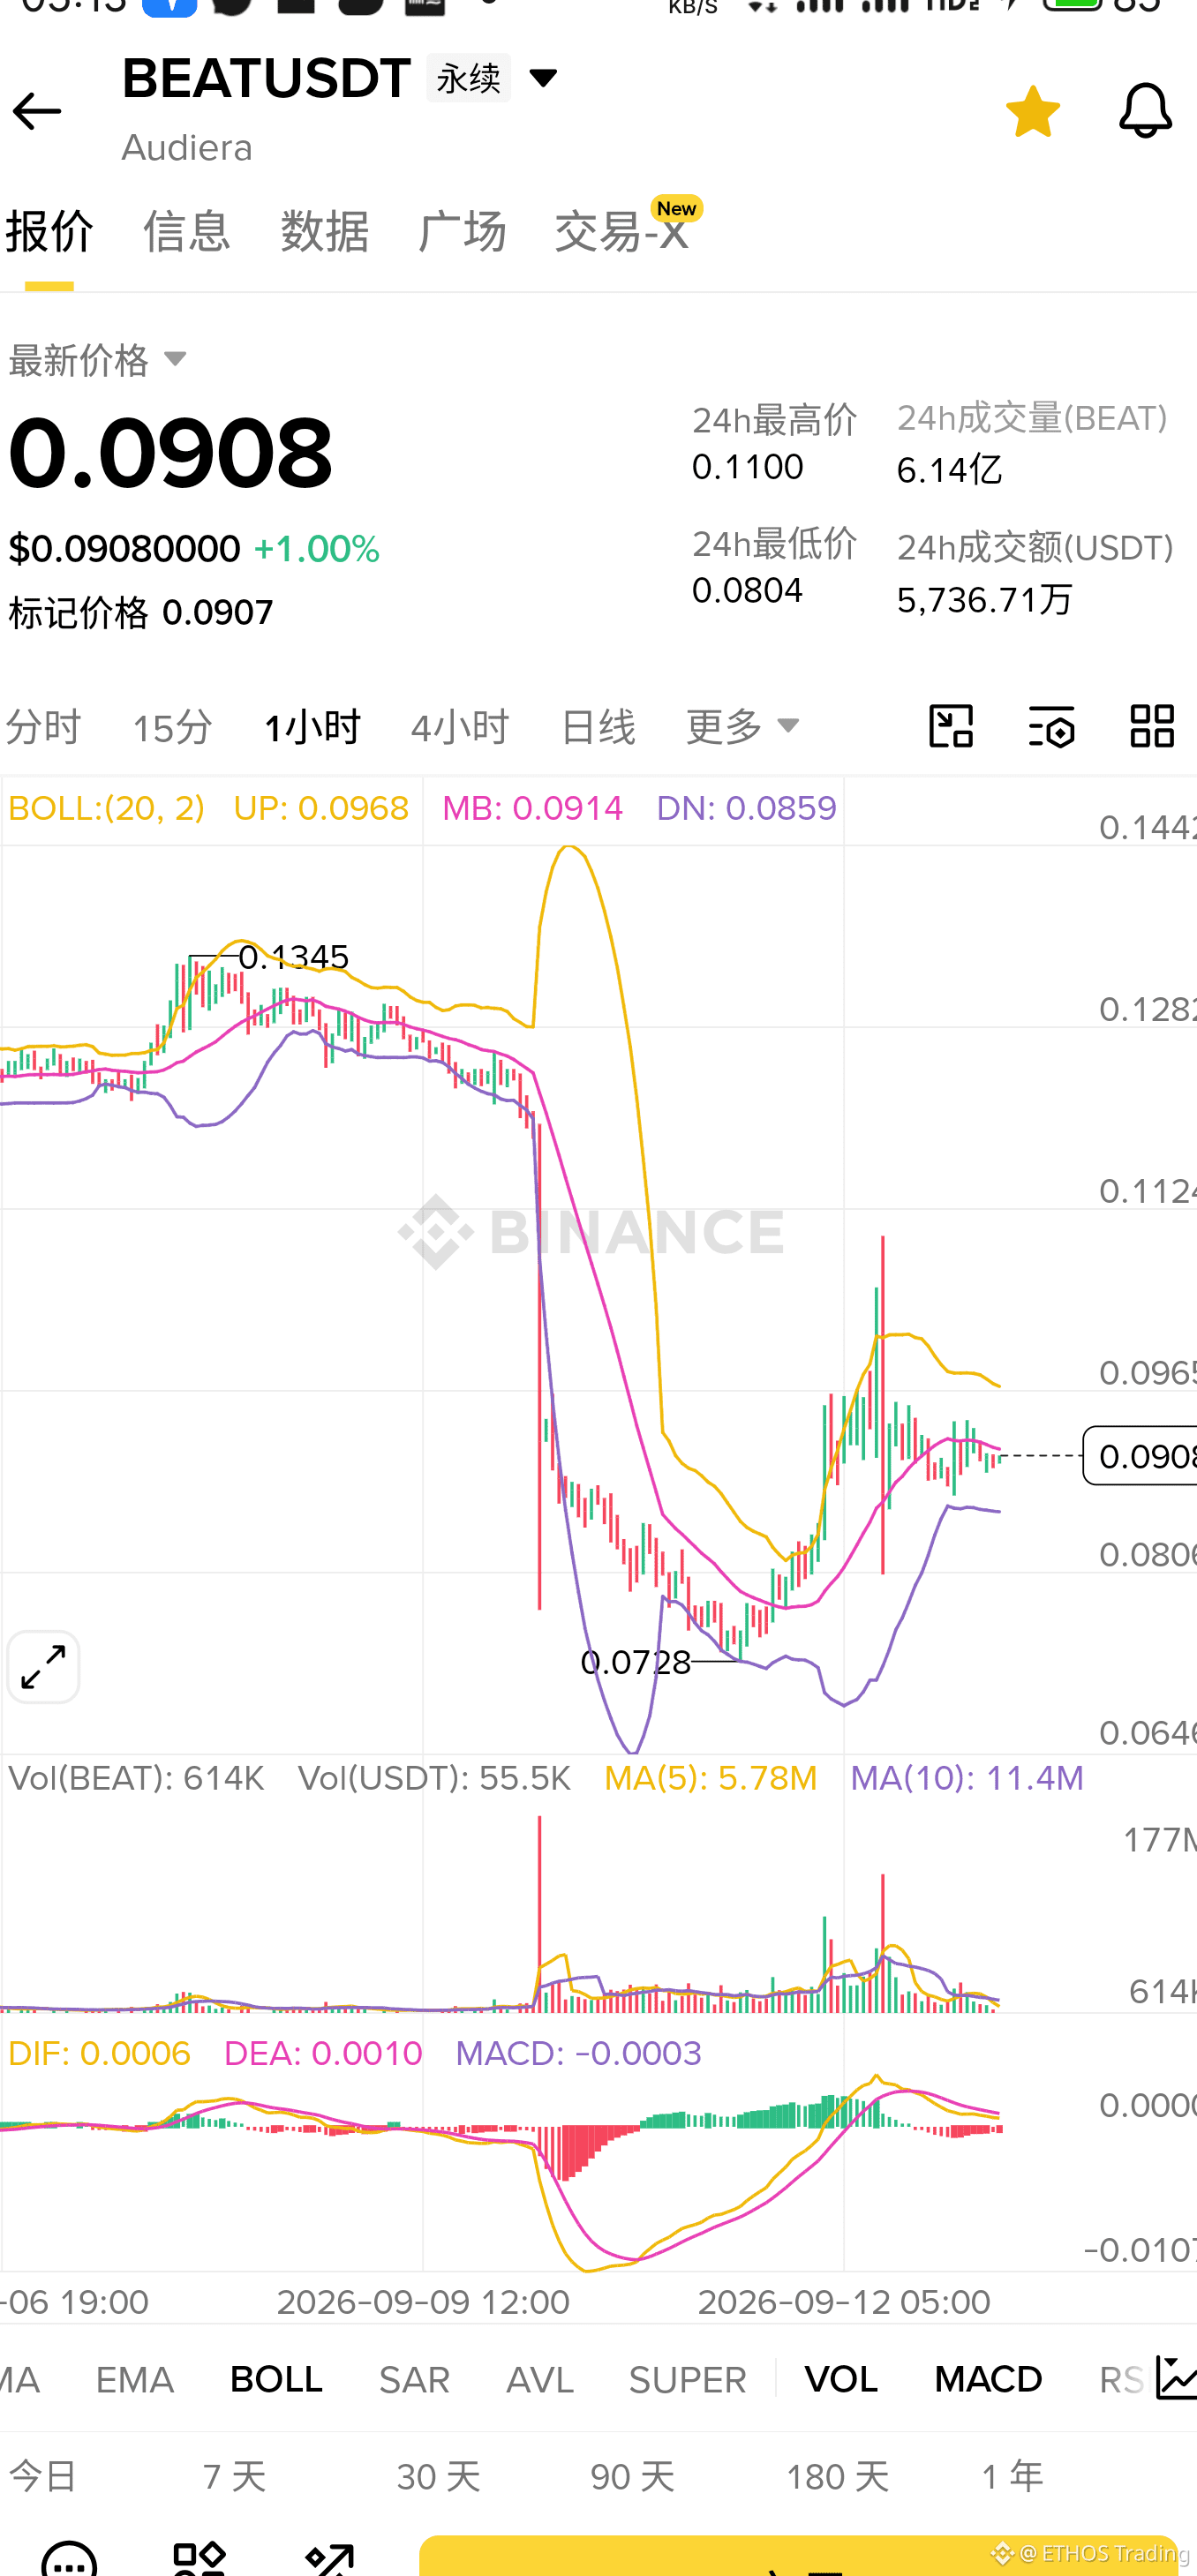Switch to the 数据 tab

point(325,231)
